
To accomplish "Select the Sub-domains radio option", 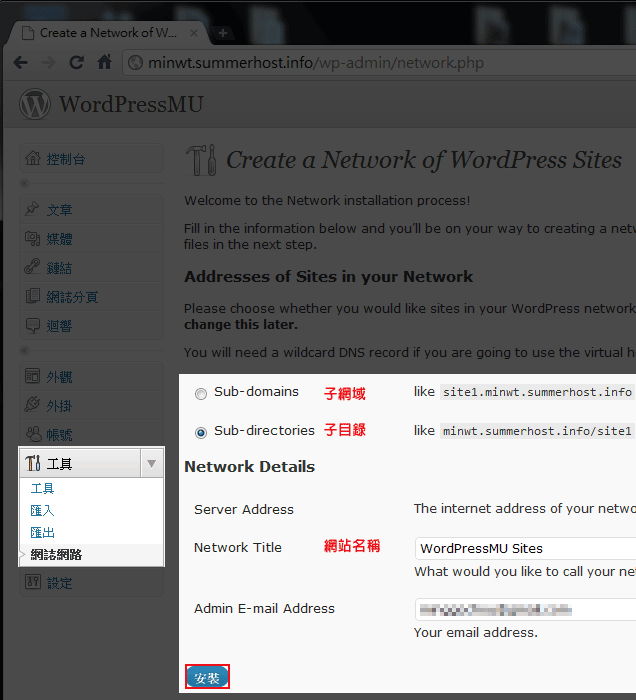I will tap(201, 394).
